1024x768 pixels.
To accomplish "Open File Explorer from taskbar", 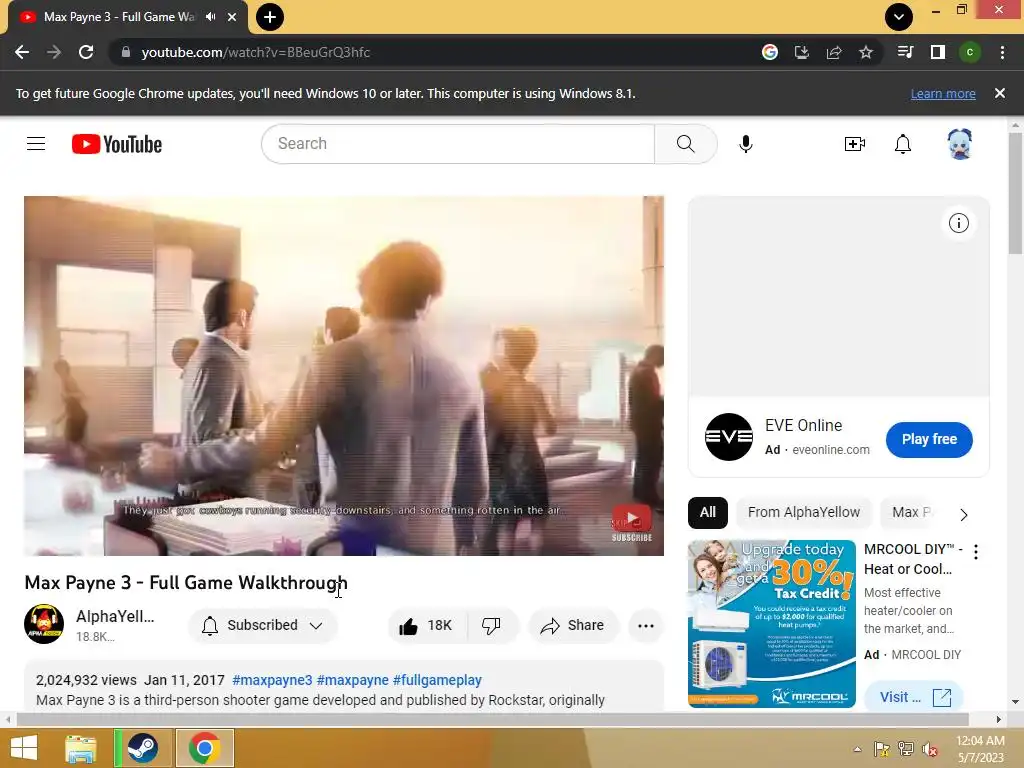I will [x=81, y=748].
